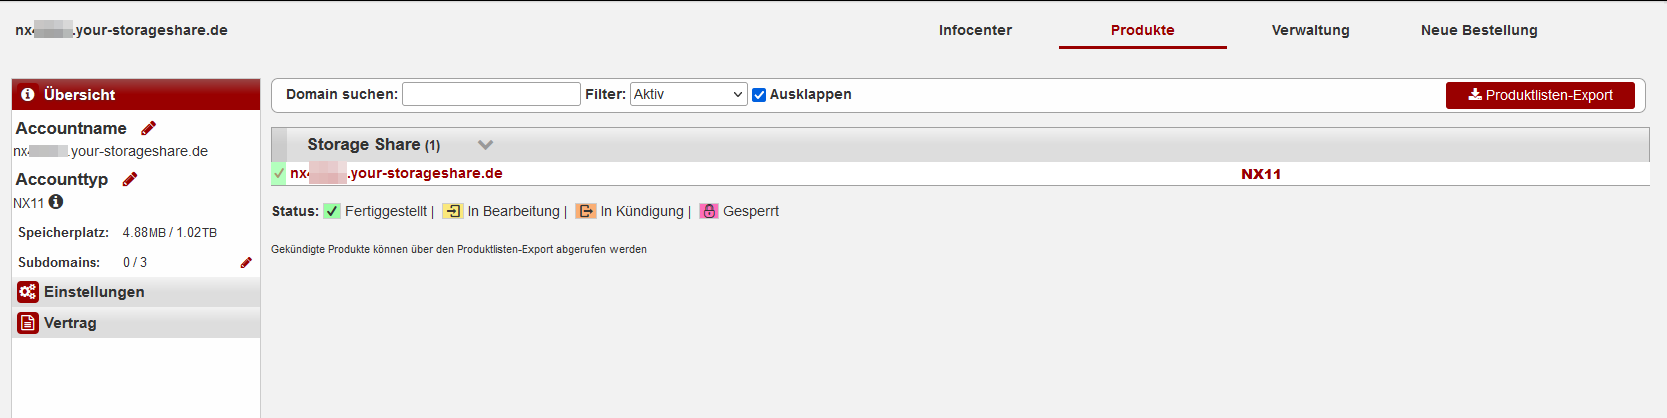Image resolution: width=1667 pixels, height=418 pixels.
Task: Switch to the Verwaltung tab
Action: point(1310,30)
